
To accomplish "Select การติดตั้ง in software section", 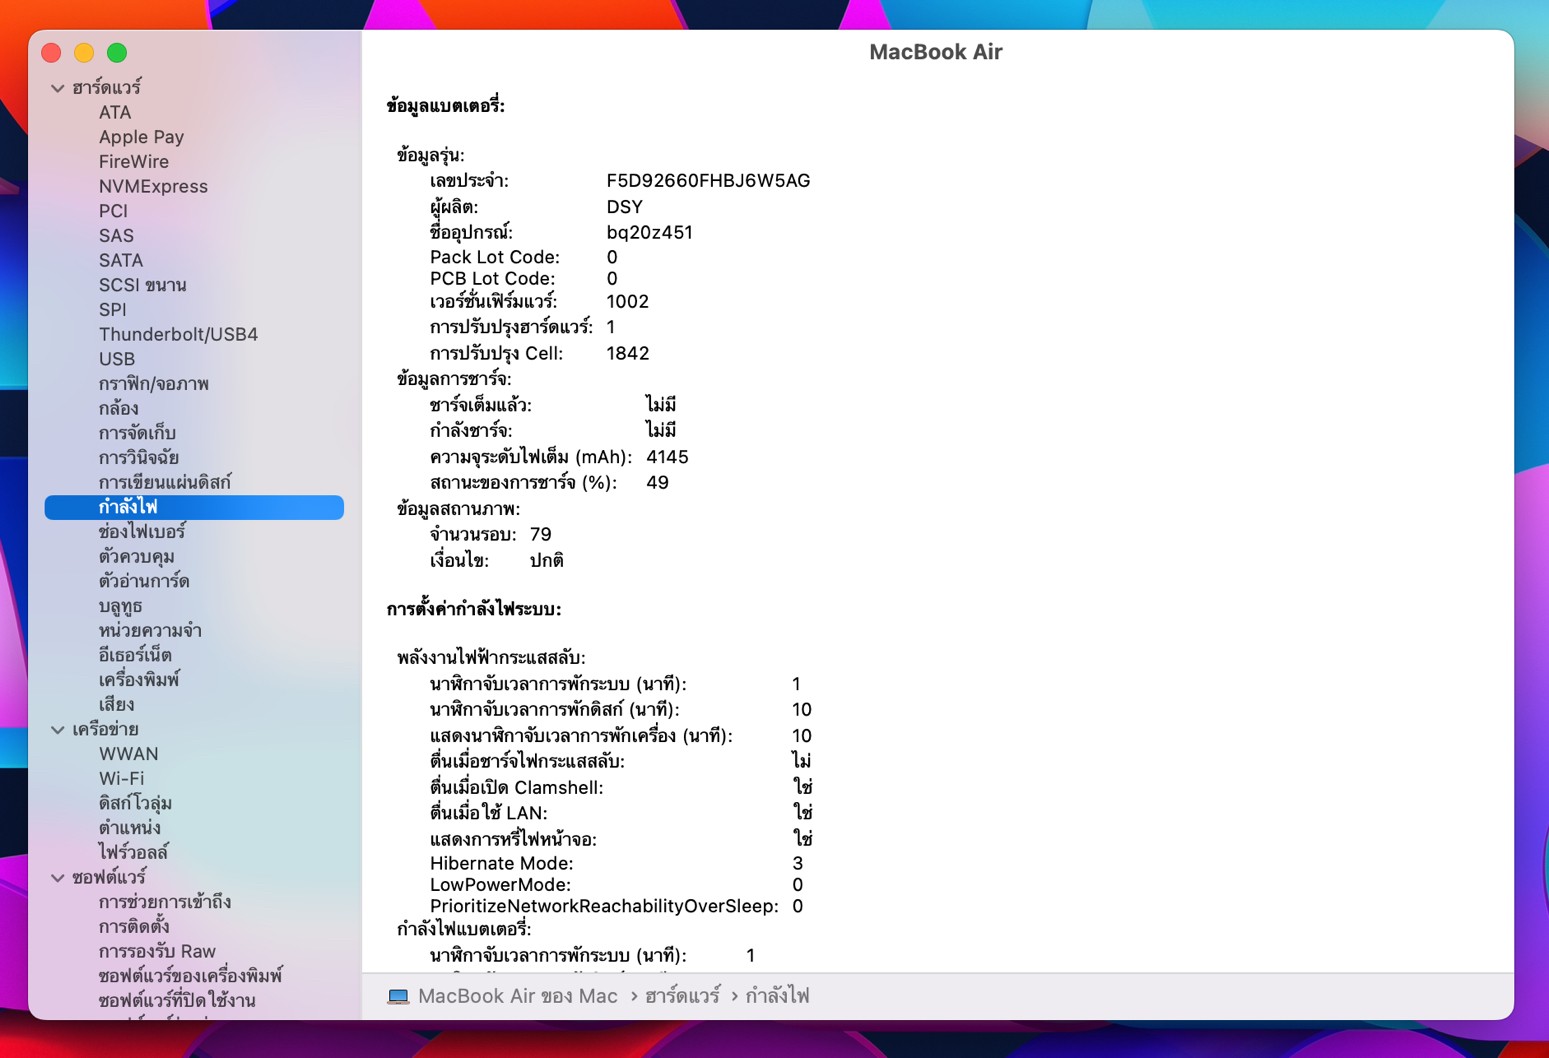I will coord(134,926).
